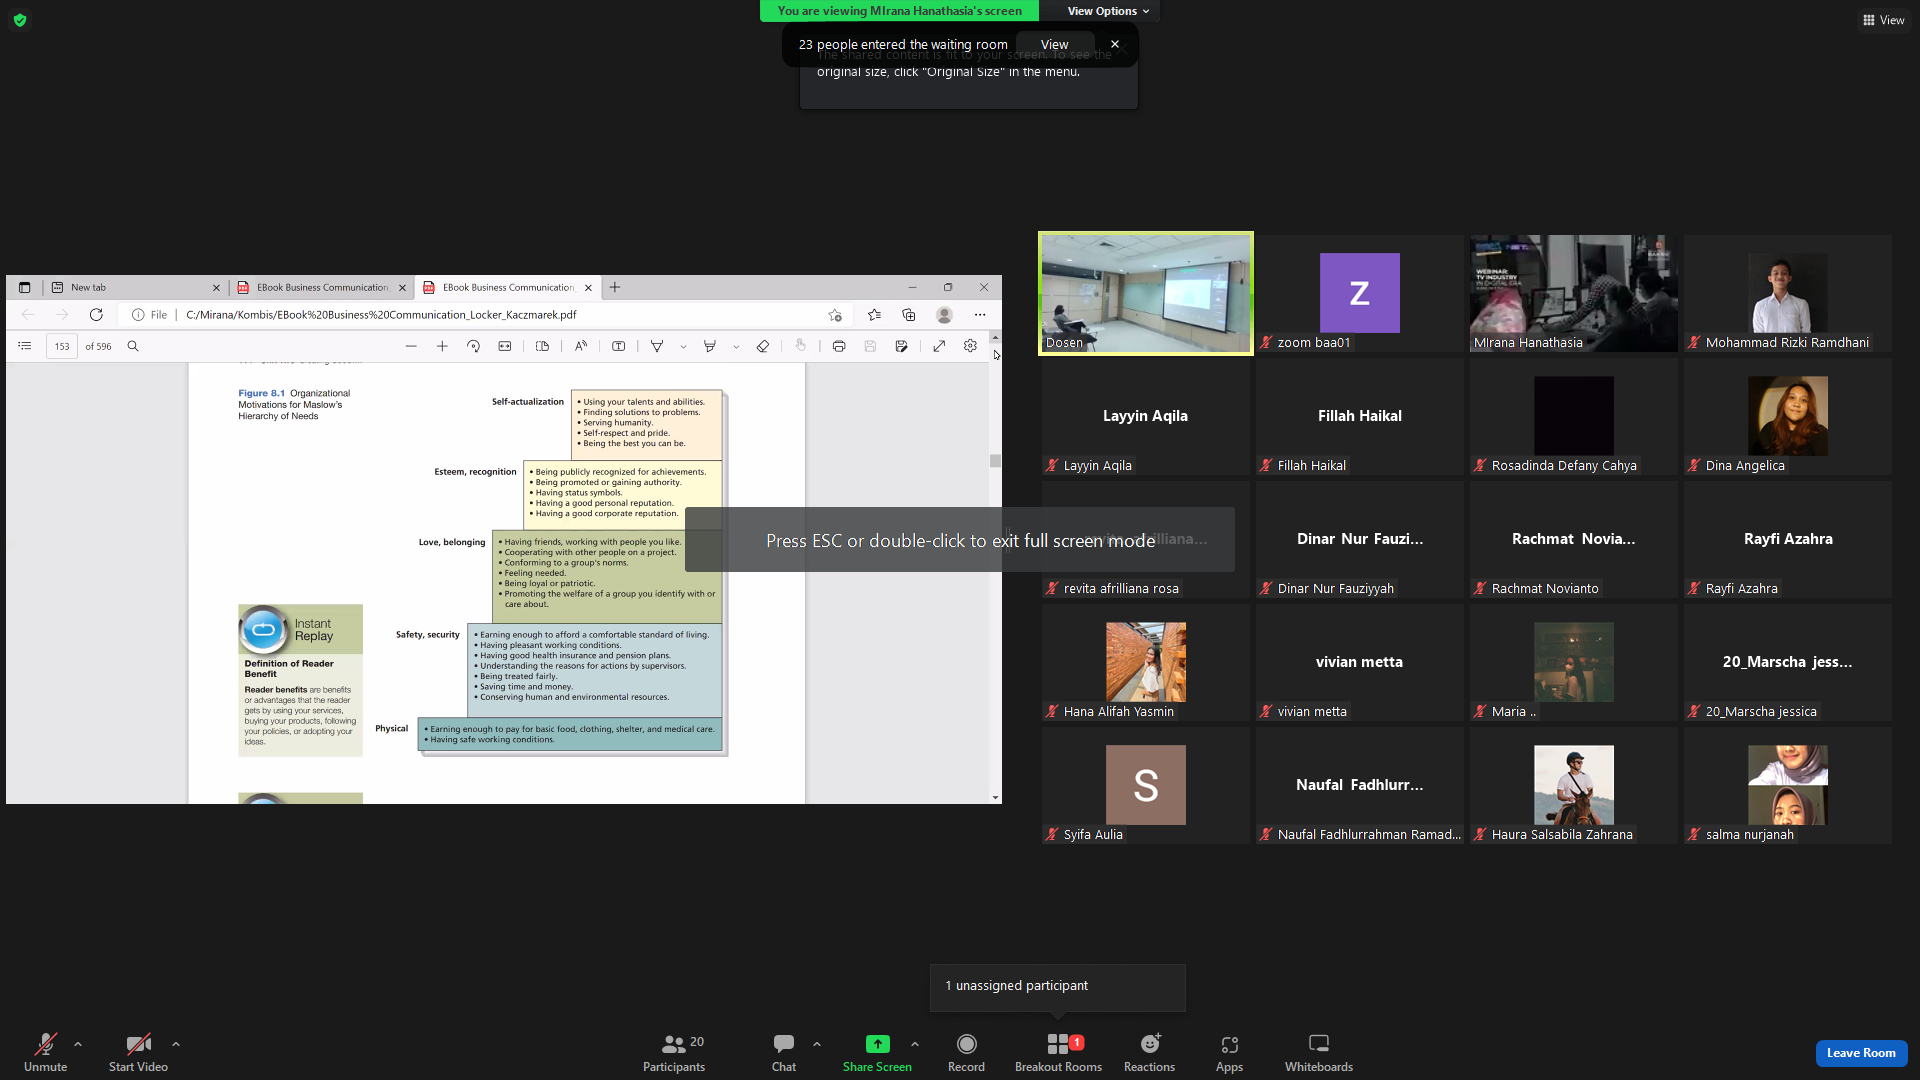The height and width of the screenshot is (1080, 1920).
Task: Enter PDF full screen mode
Action: pyautogui.click(x=939, y=346)
